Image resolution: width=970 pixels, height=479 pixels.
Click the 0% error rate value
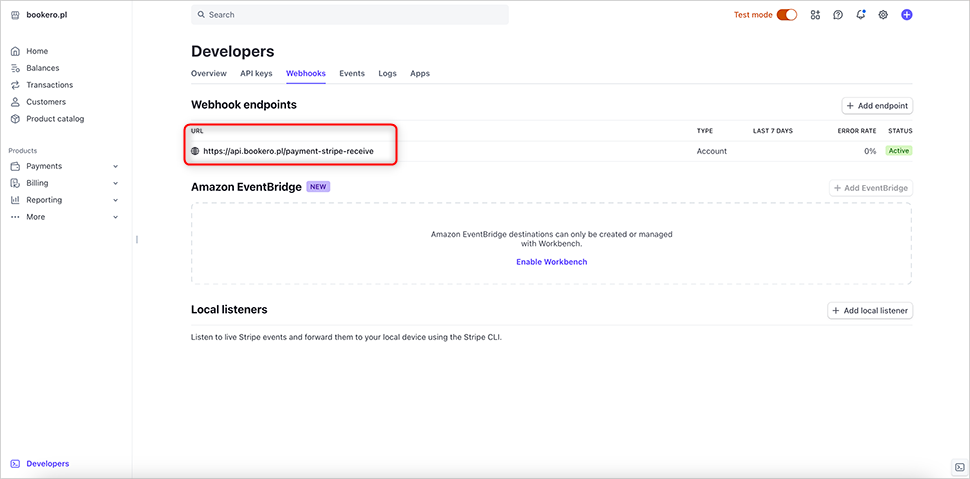click(x=870, y=151)
